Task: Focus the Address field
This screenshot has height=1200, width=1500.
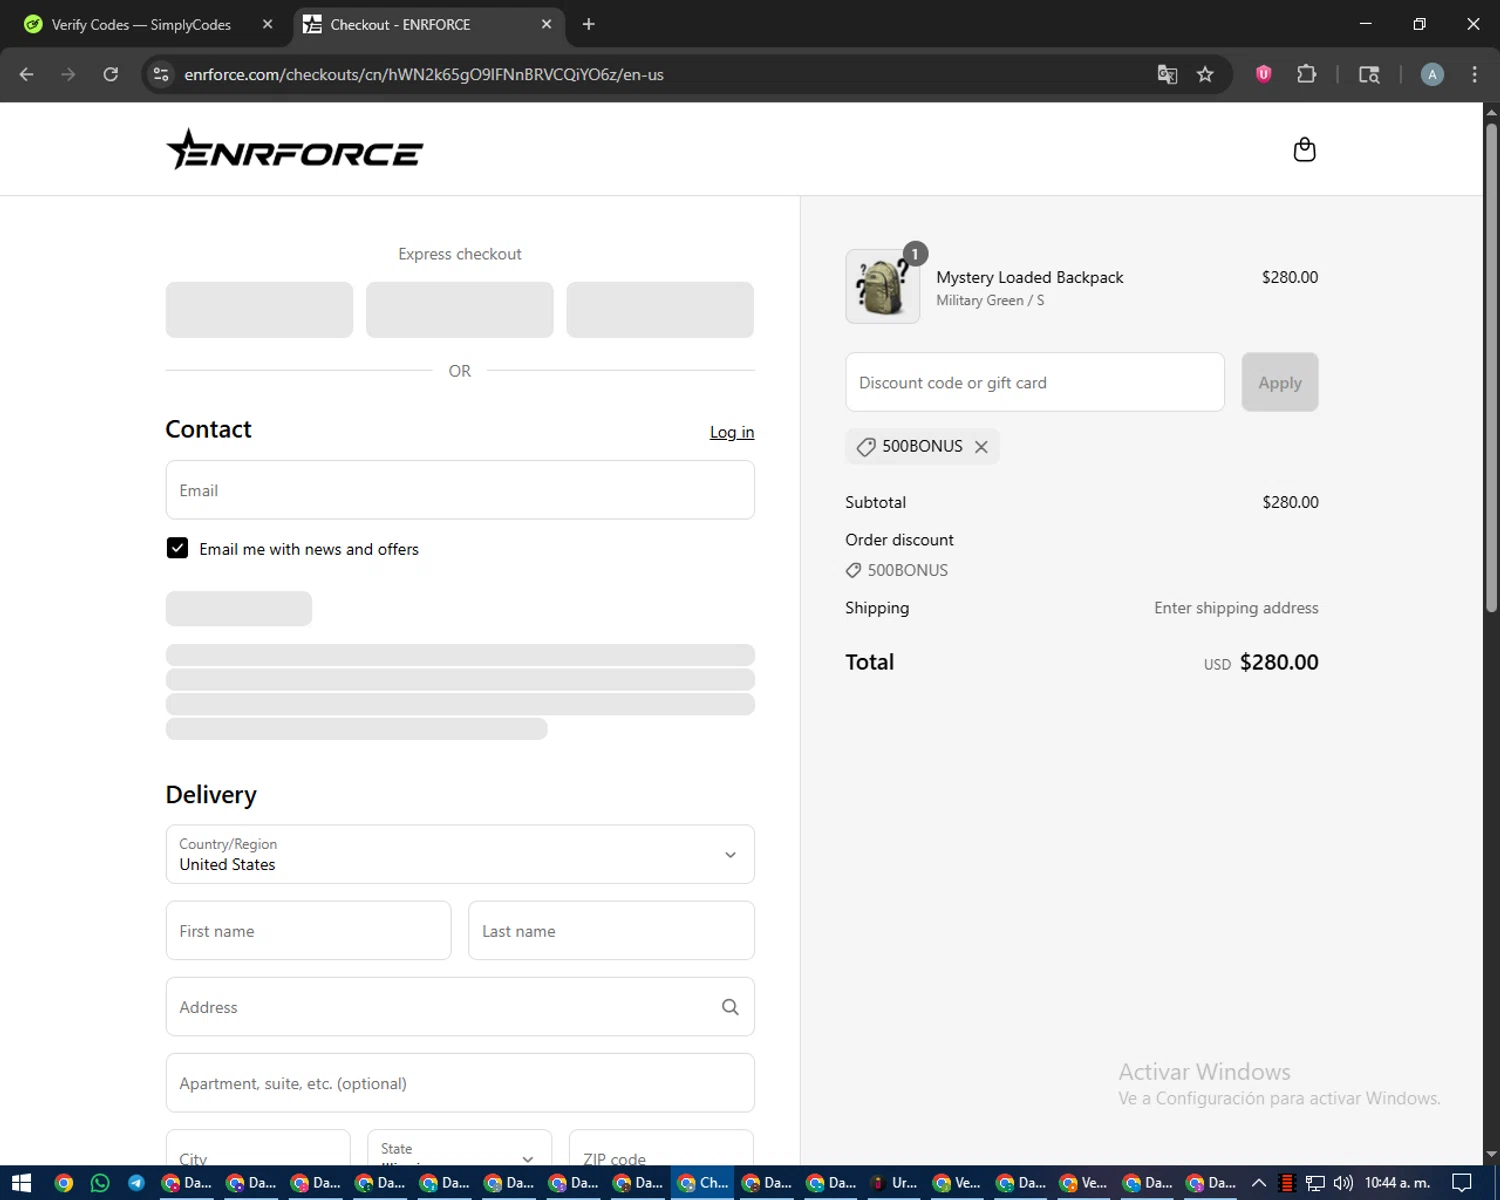Action: click(460, 1007)
